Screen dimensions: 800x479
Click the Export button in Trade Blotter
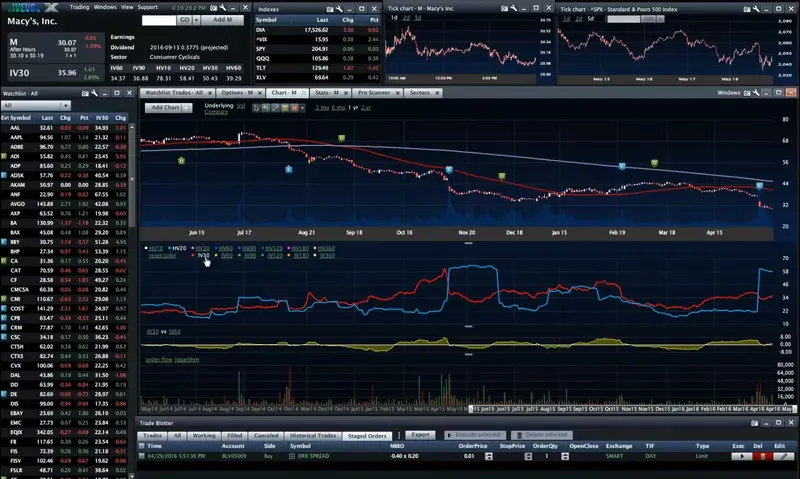click(420, 435)
